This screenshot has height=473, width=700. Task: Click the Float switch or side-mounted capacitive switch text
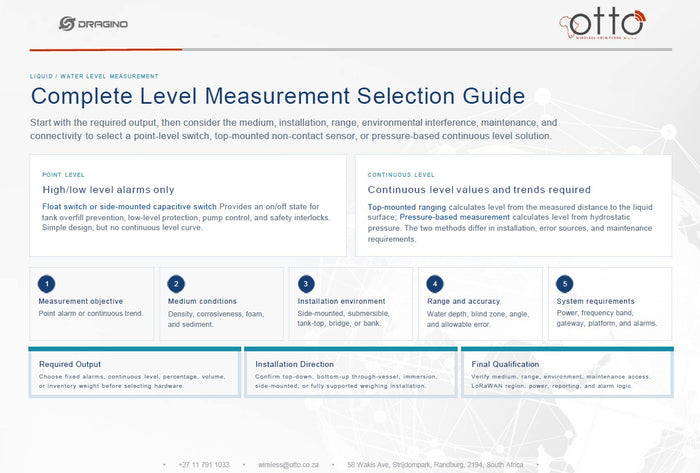click(129, 207)
